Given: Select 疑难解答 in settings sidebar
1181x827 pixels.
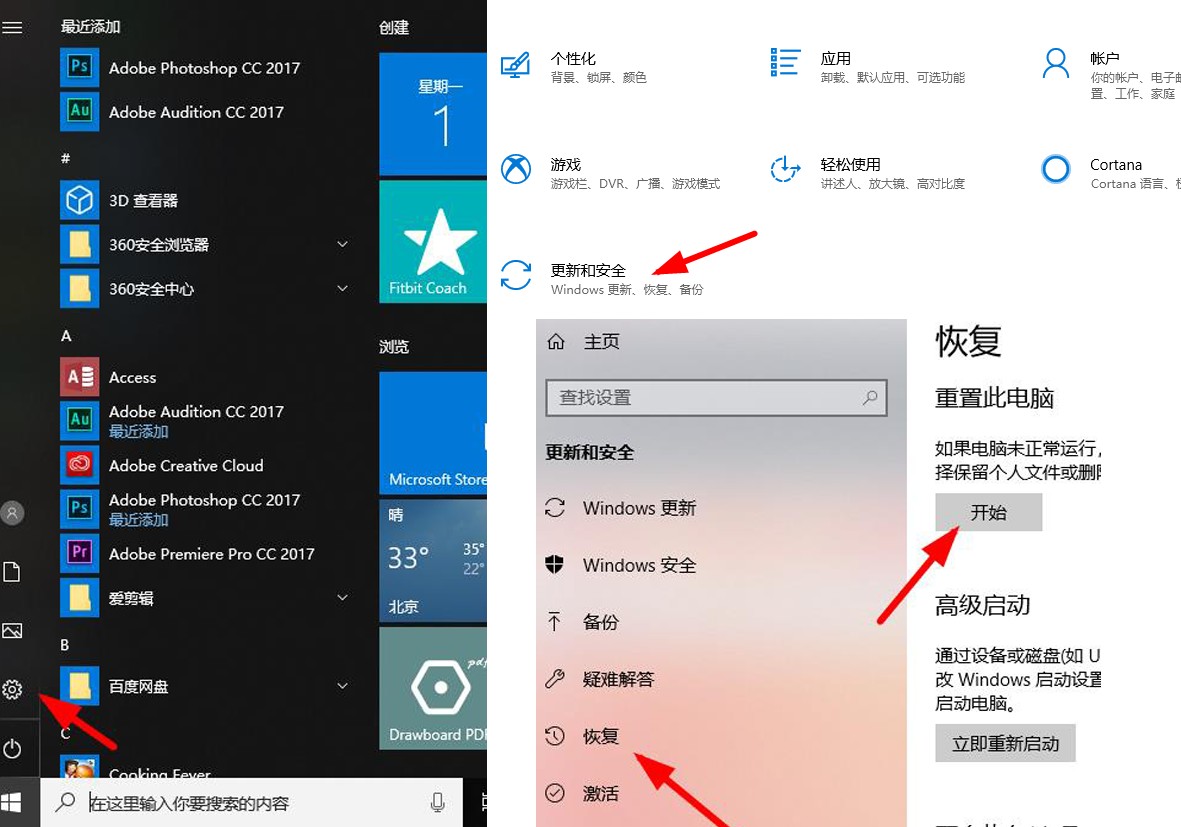Looking at the screenshot, I should [600, 679].
